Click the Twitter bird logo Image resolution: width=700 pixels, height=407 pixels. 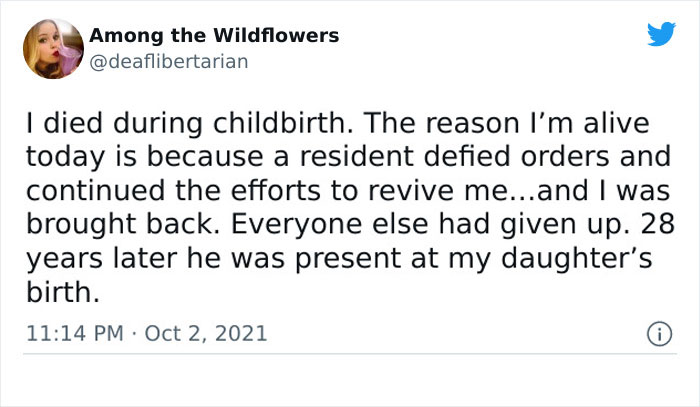click(661, 35)
